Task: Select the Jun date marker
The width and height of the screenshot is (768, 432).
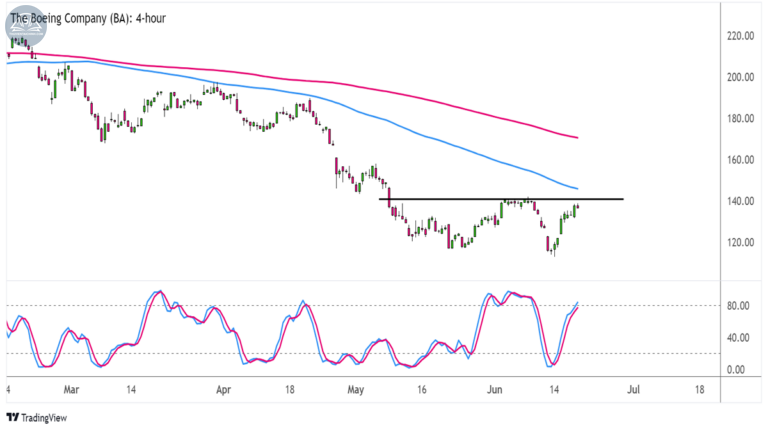Action: pyautogui.click(x=495, y=390)
